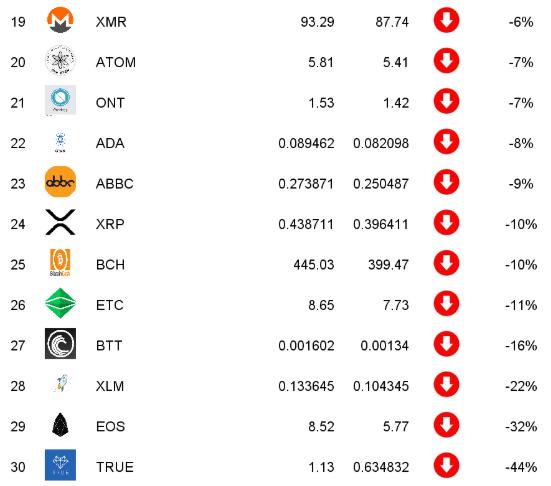This screenshot has height=486, width=551.
Task: Click the red down arrow in EOS row
Action: click(x=446, y=425)
